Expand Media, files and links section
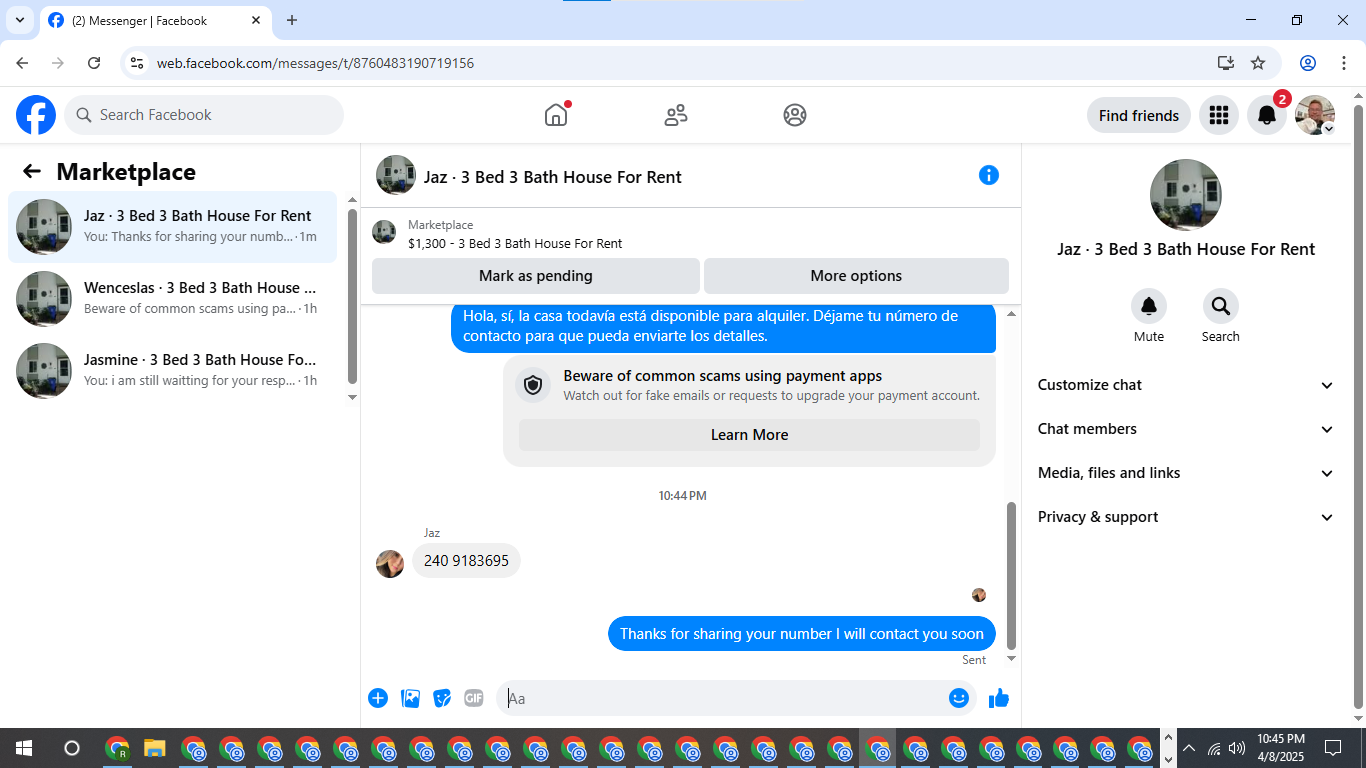This screenshot has width=1366, height=768. (1186, 473)
